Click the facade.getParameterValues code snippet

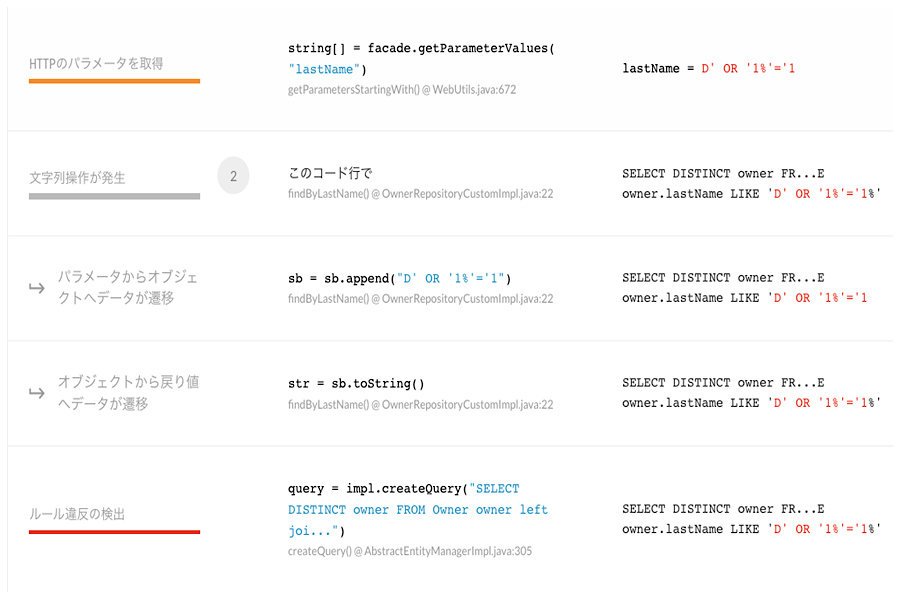tap(421, 59)
